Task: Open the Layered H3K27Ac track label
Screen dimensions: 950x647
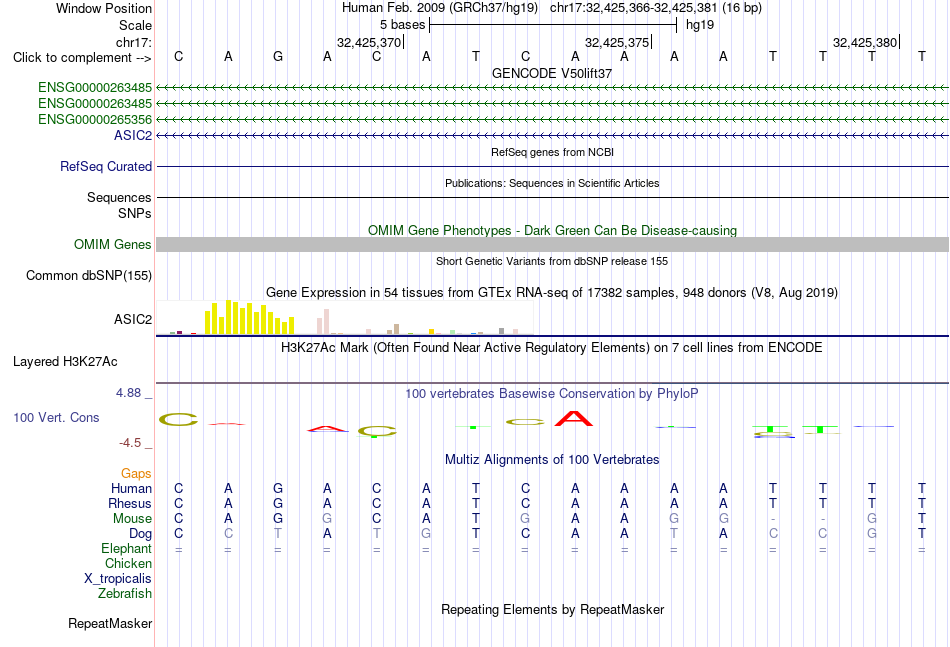Action: tap(65, 362)
